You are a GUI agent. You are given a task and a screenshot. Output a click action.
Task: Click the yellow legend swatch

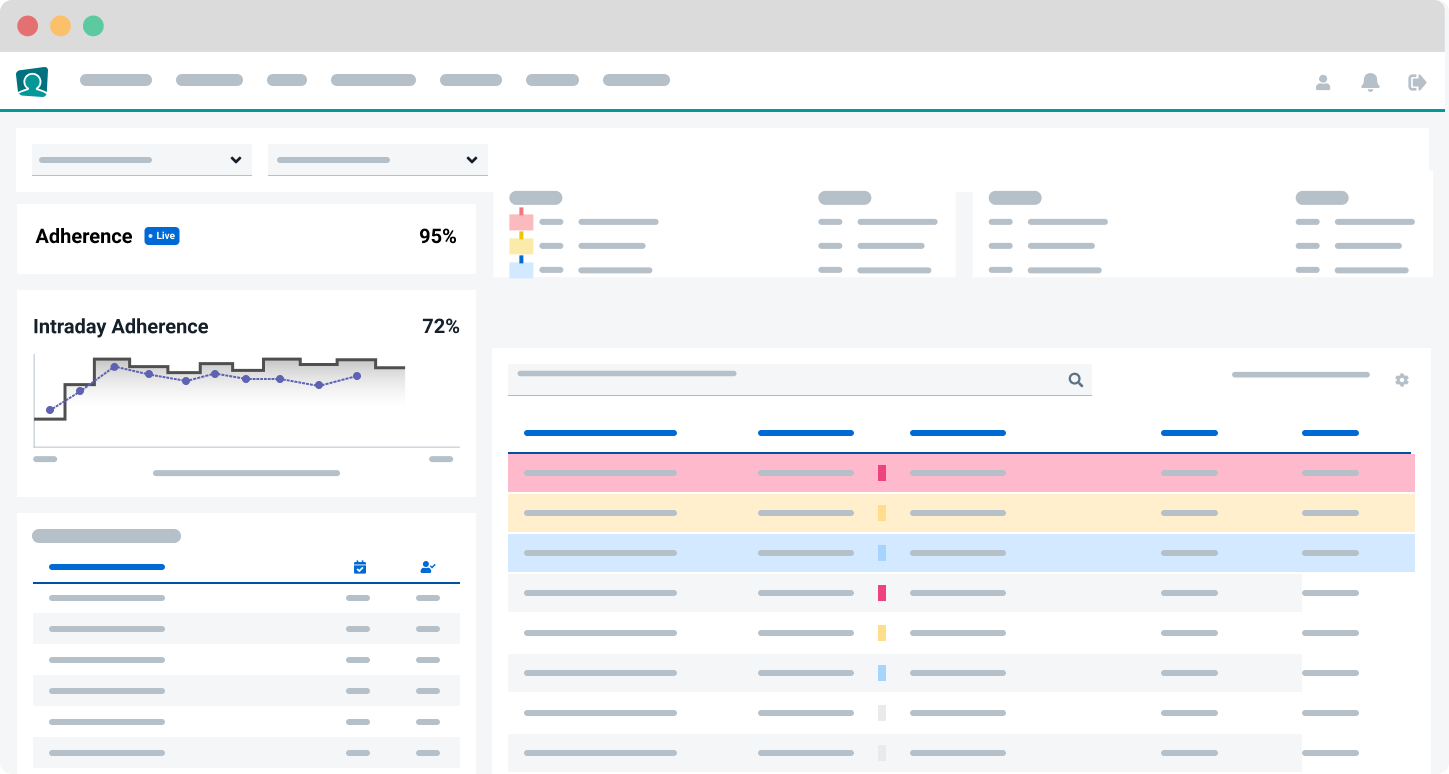click(x=521, y=246)
